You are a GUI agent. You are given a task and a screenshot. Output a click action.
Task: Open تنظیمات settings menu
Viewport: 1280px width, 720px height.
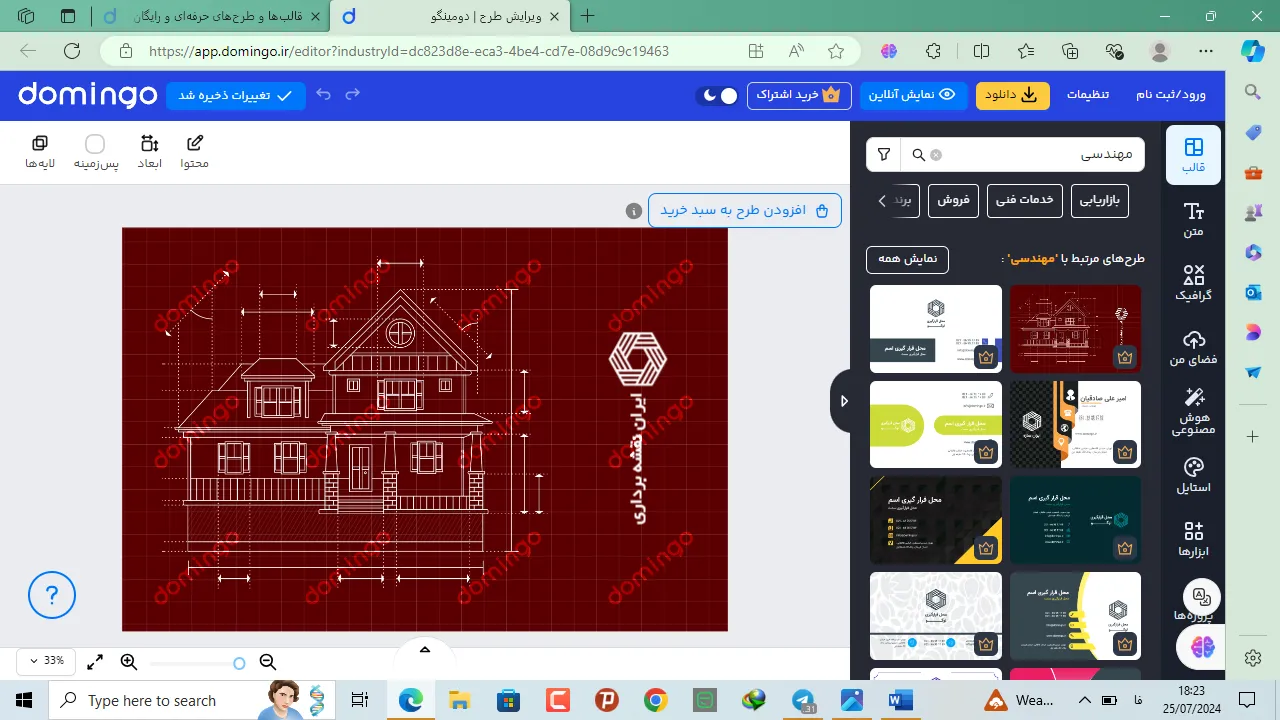(1088, 95)
